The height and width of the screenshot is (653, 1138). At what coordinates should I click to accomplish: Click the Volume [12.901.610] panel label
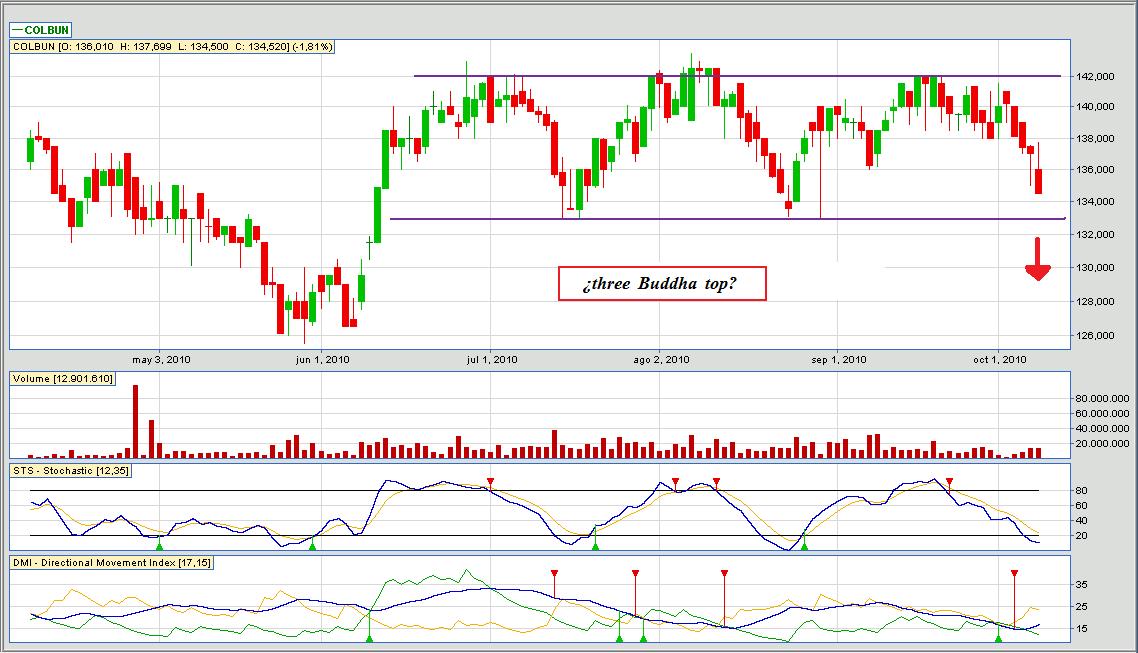click(x=62, y=379)
